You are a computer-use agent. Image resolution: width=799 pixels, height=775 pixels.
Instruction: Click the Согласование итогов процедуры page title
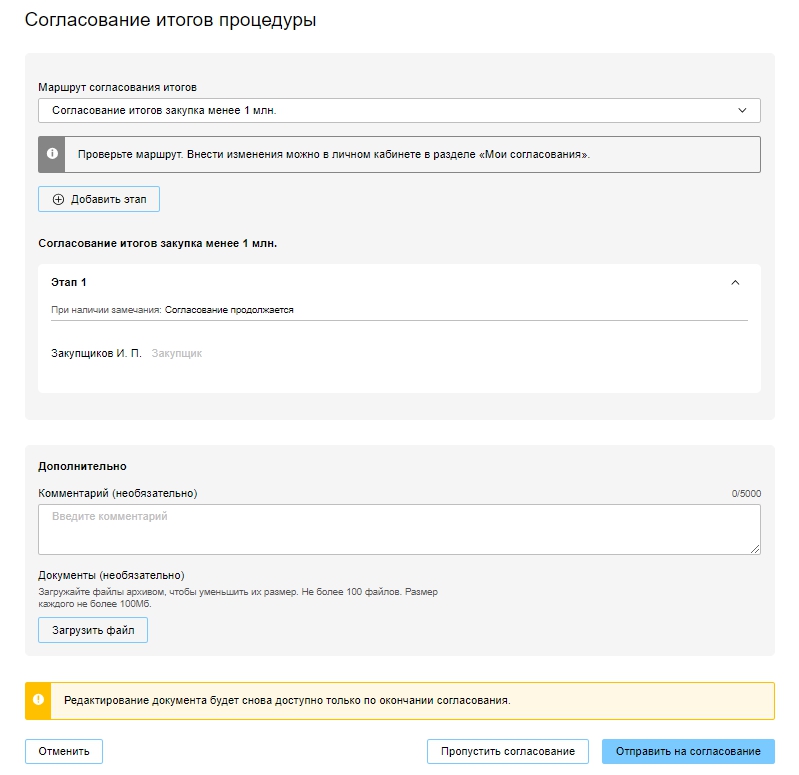coord(170,20)
